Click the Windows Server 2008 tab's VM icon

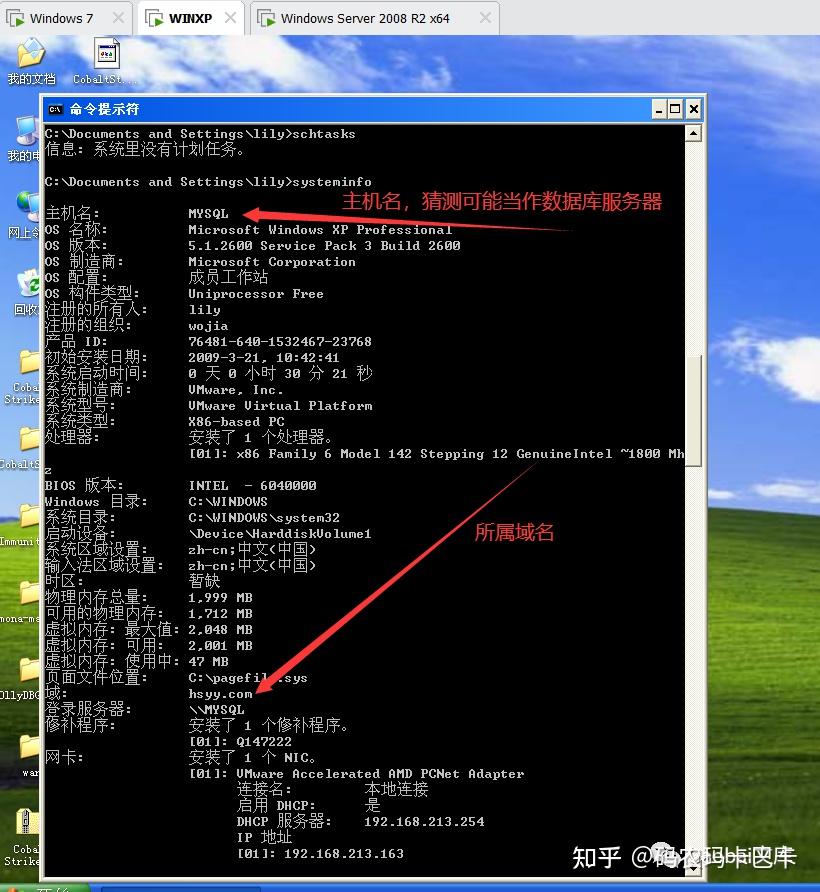pyautogui.click(x=266, y=18)
